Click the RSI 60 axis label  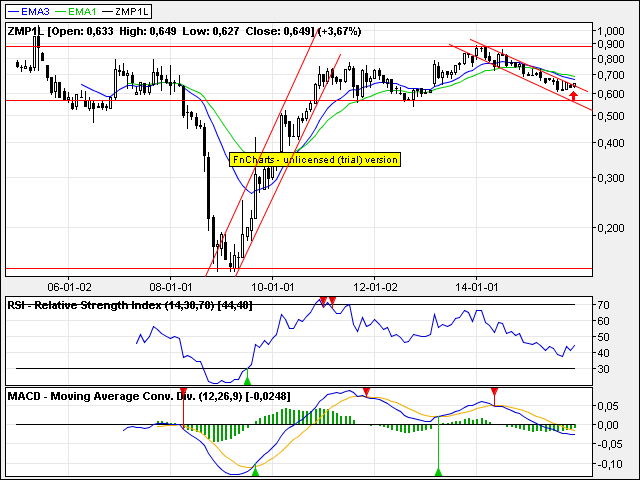tap(603, 321)
